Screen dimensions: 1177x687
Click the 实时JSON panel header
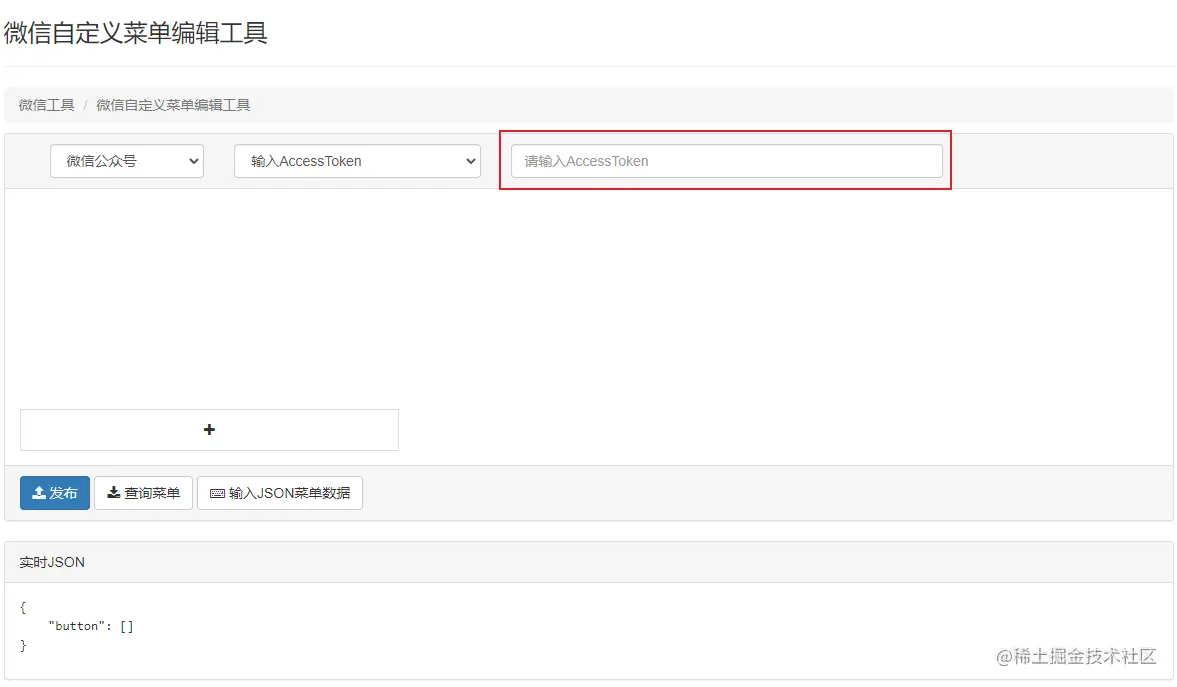(588, 562)
